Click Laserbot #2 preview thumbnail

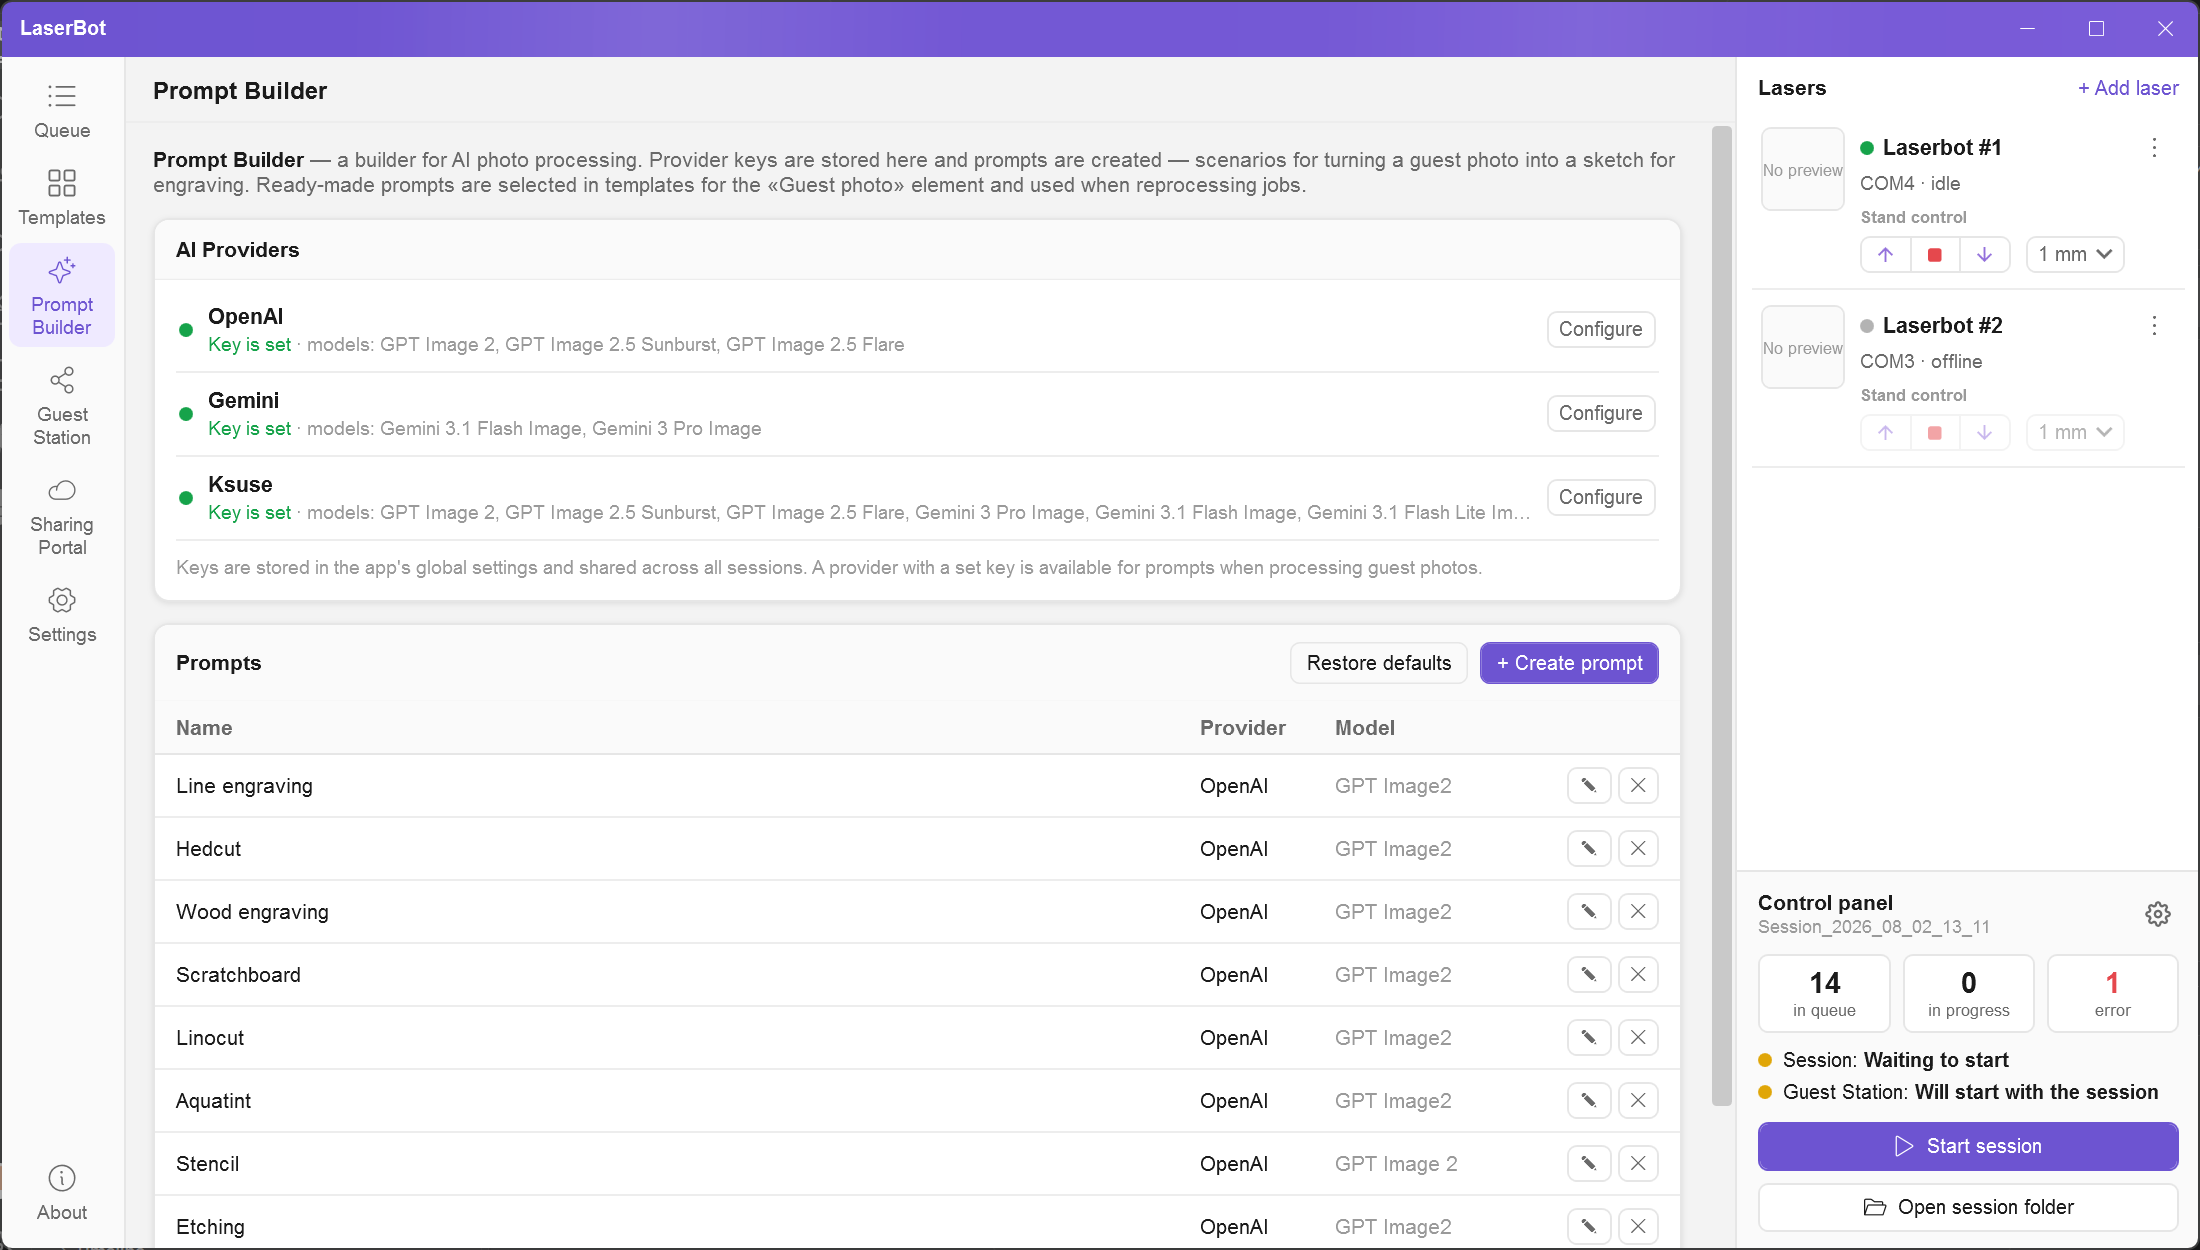pyautogui.click(x=1803, y=348)
